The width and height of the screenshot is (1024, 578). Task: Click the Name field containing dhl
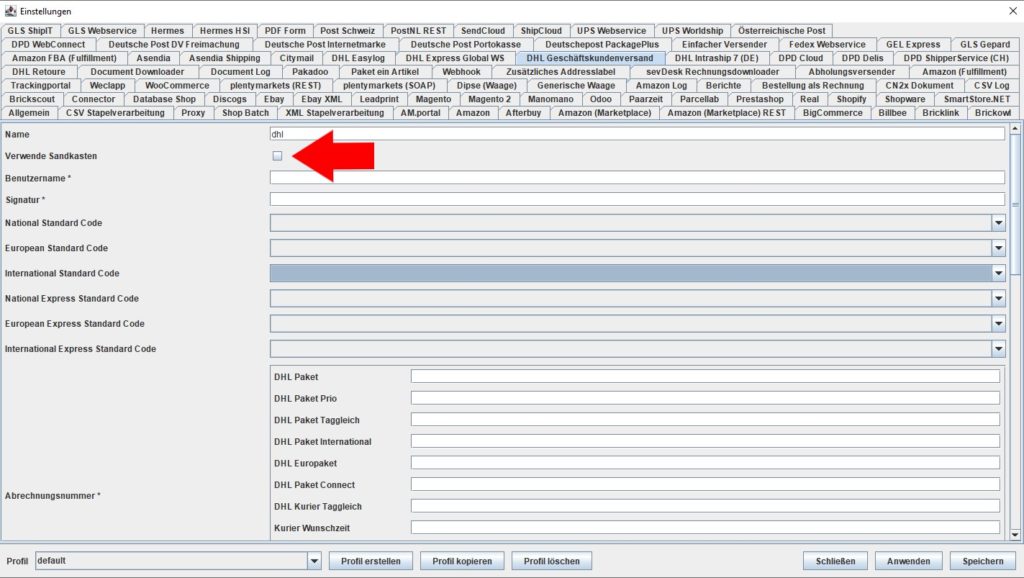click(x=637, y=134)
